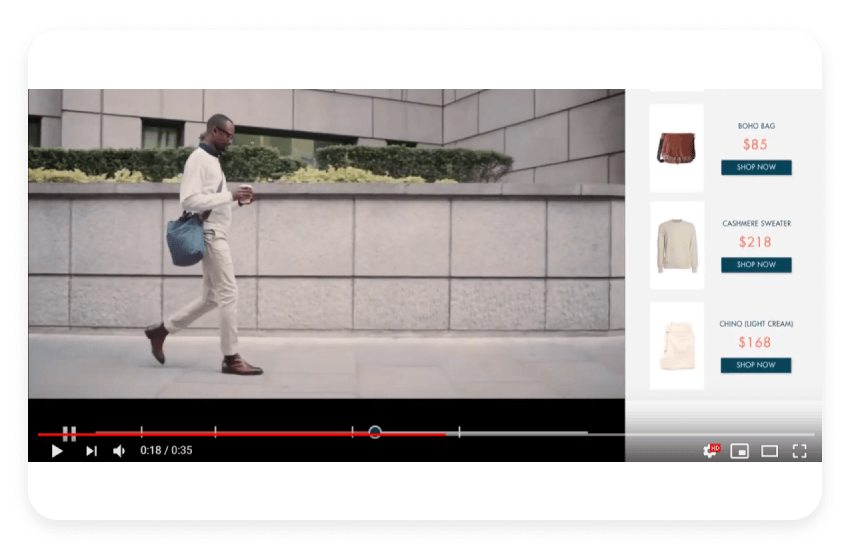
Task: Open the HD settings gear
Action: [x=711, y=450]
